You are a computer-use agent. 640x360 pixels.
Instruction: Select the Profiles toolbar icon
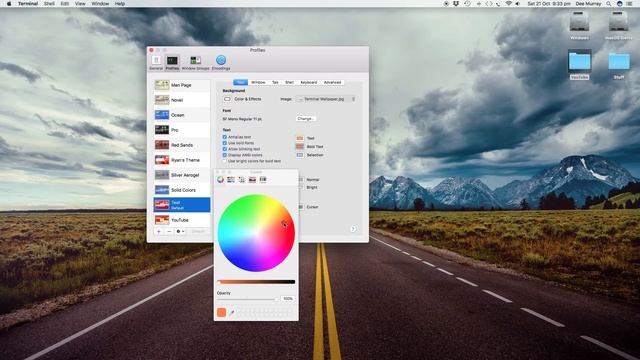pyautogui.click(x=172, y=62)
